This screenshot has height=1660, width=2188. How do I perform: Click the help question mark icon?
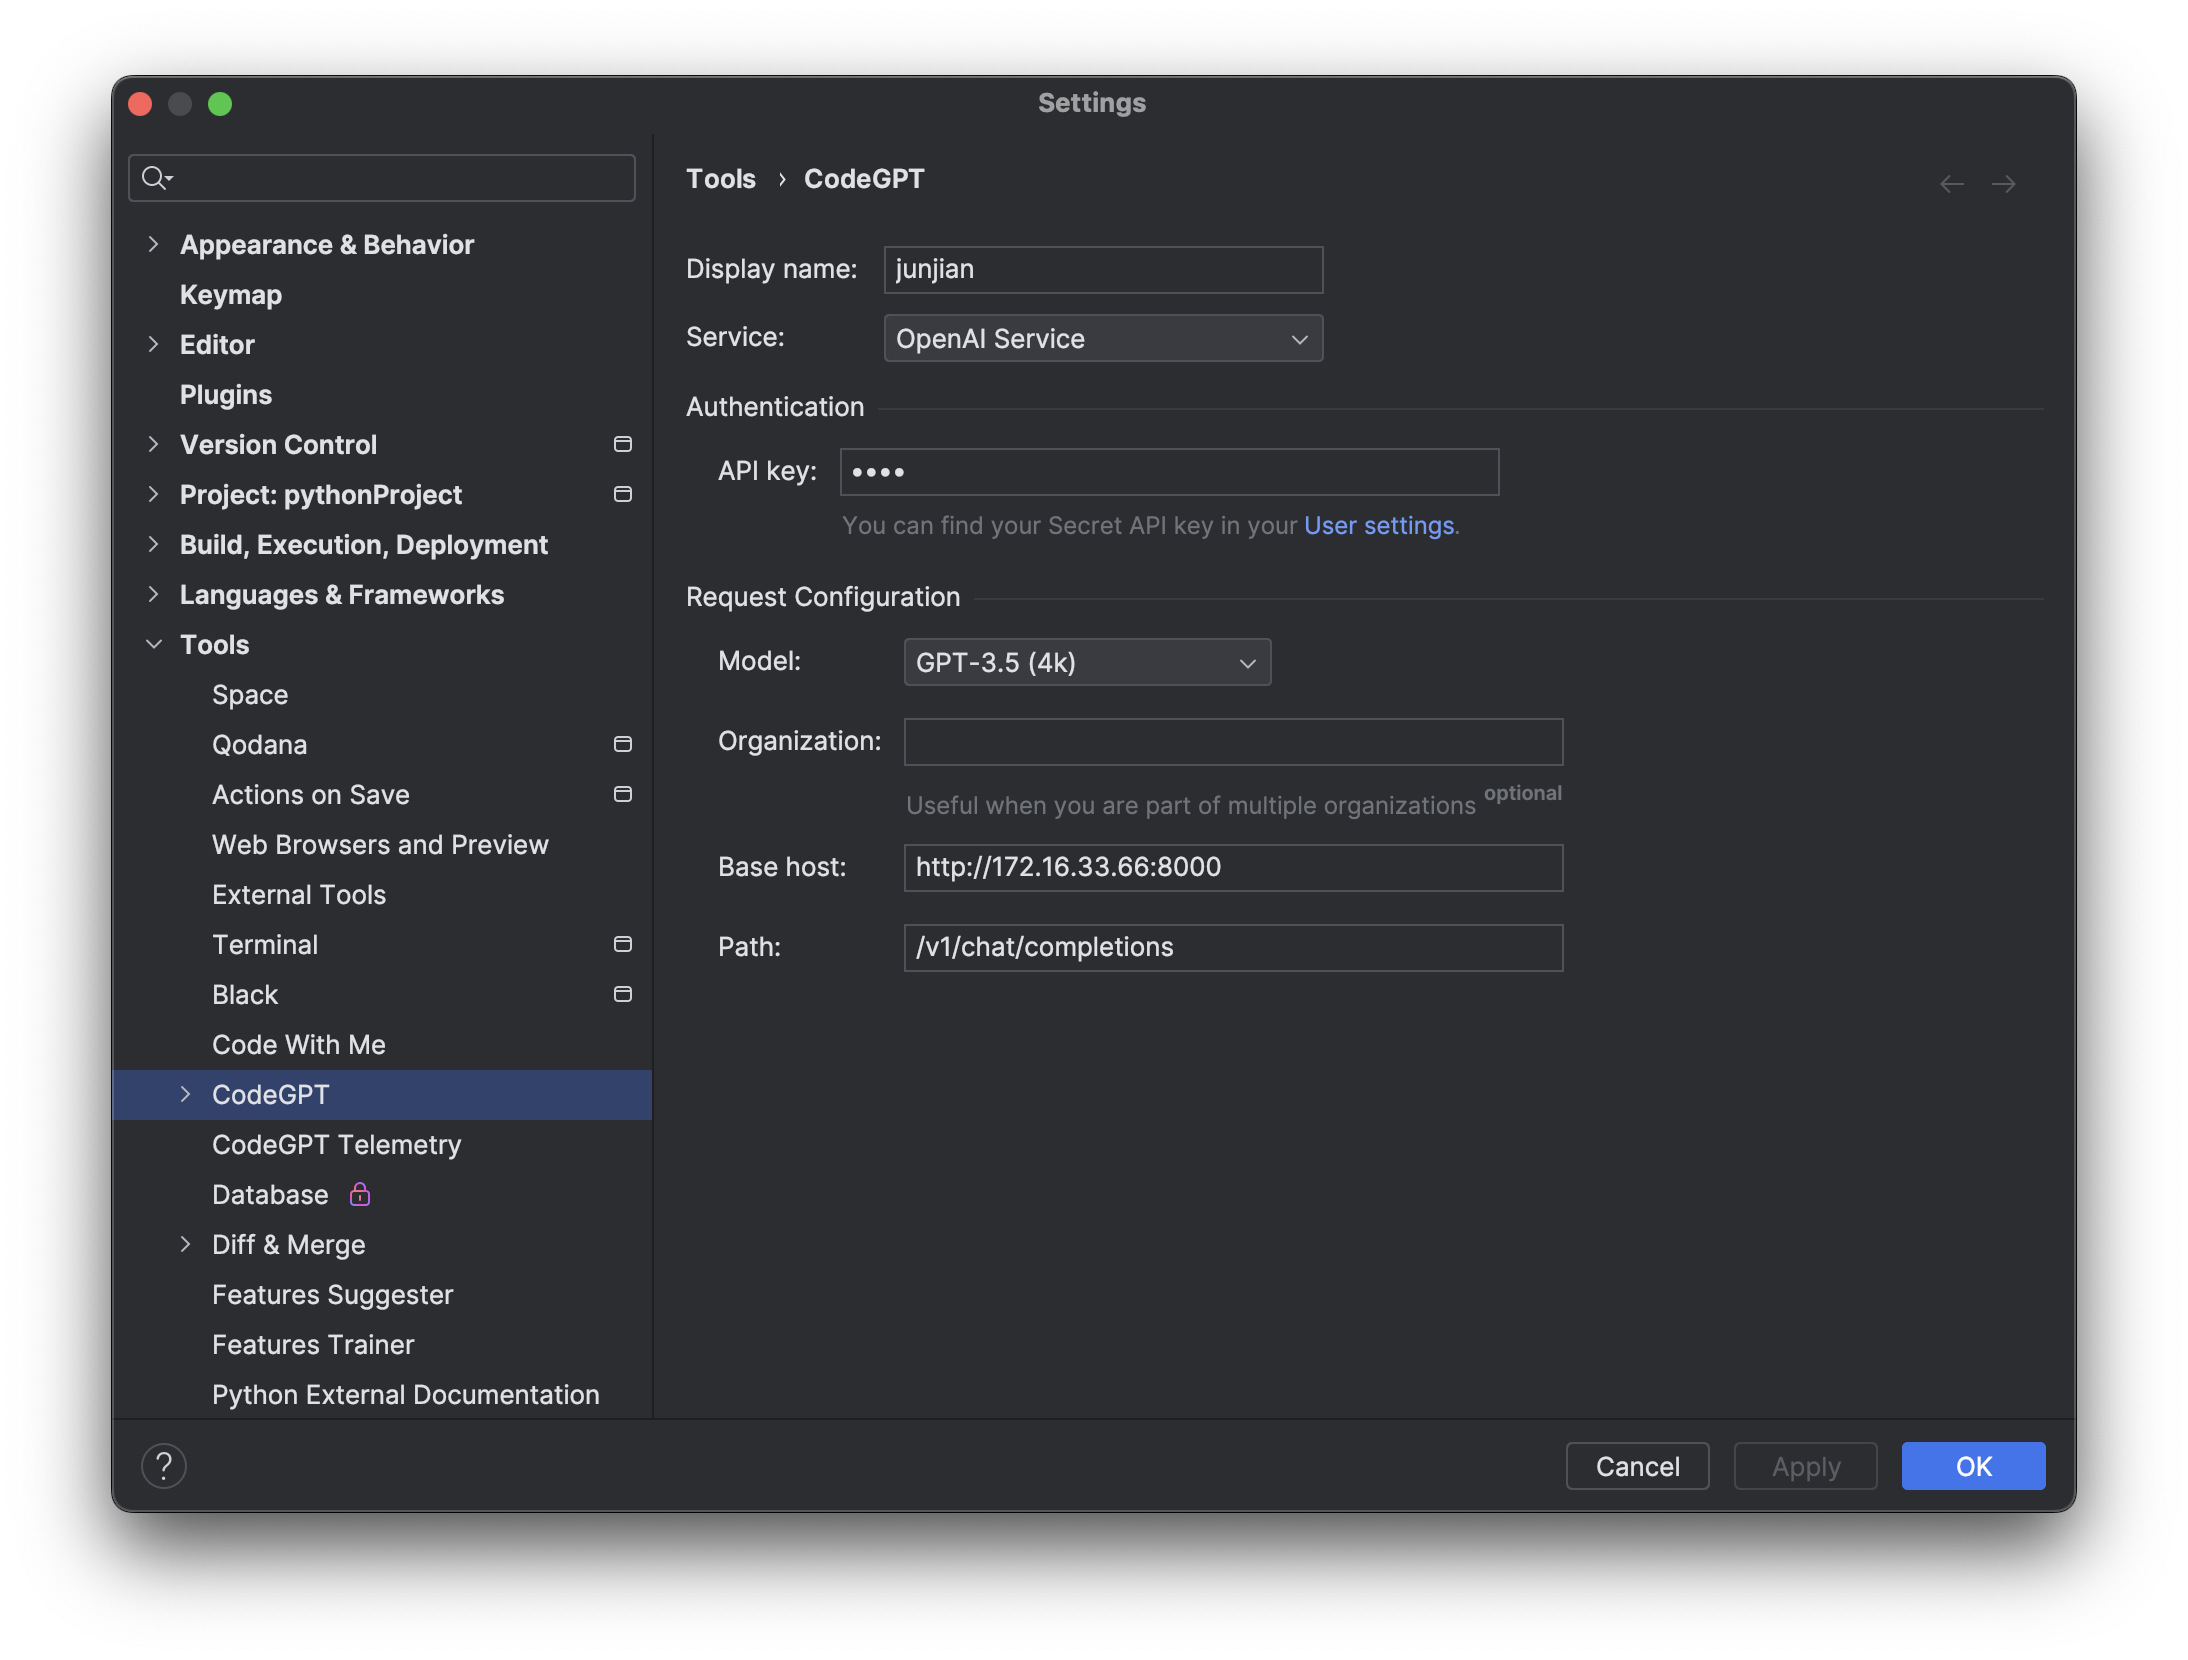point(164,1466)
